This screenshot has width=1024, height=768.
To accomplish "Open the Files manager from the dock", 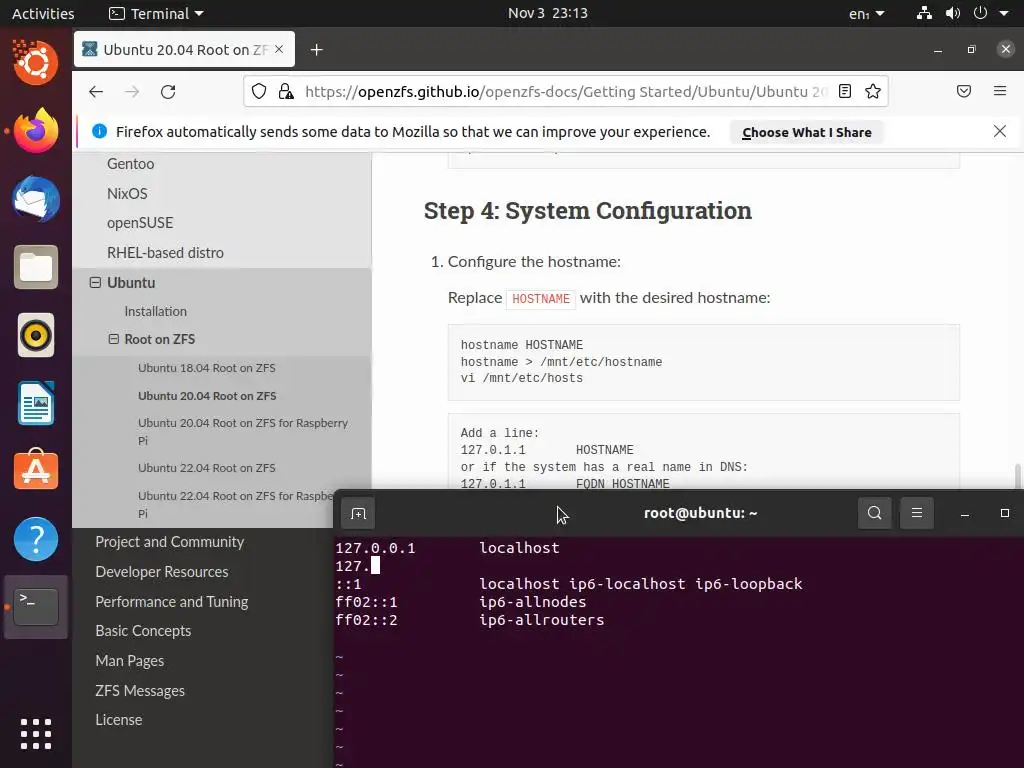I will click(x=36, y=267).
